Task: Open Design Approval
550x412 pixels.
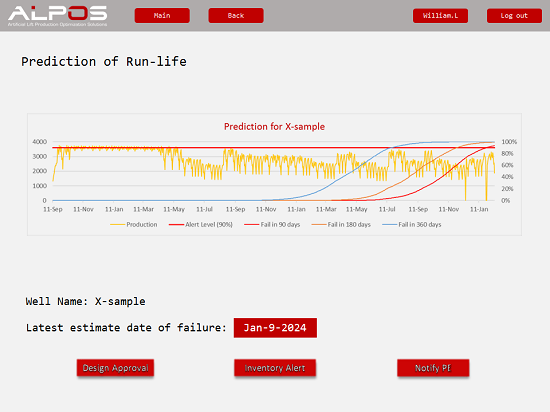Action: point(115,368)
